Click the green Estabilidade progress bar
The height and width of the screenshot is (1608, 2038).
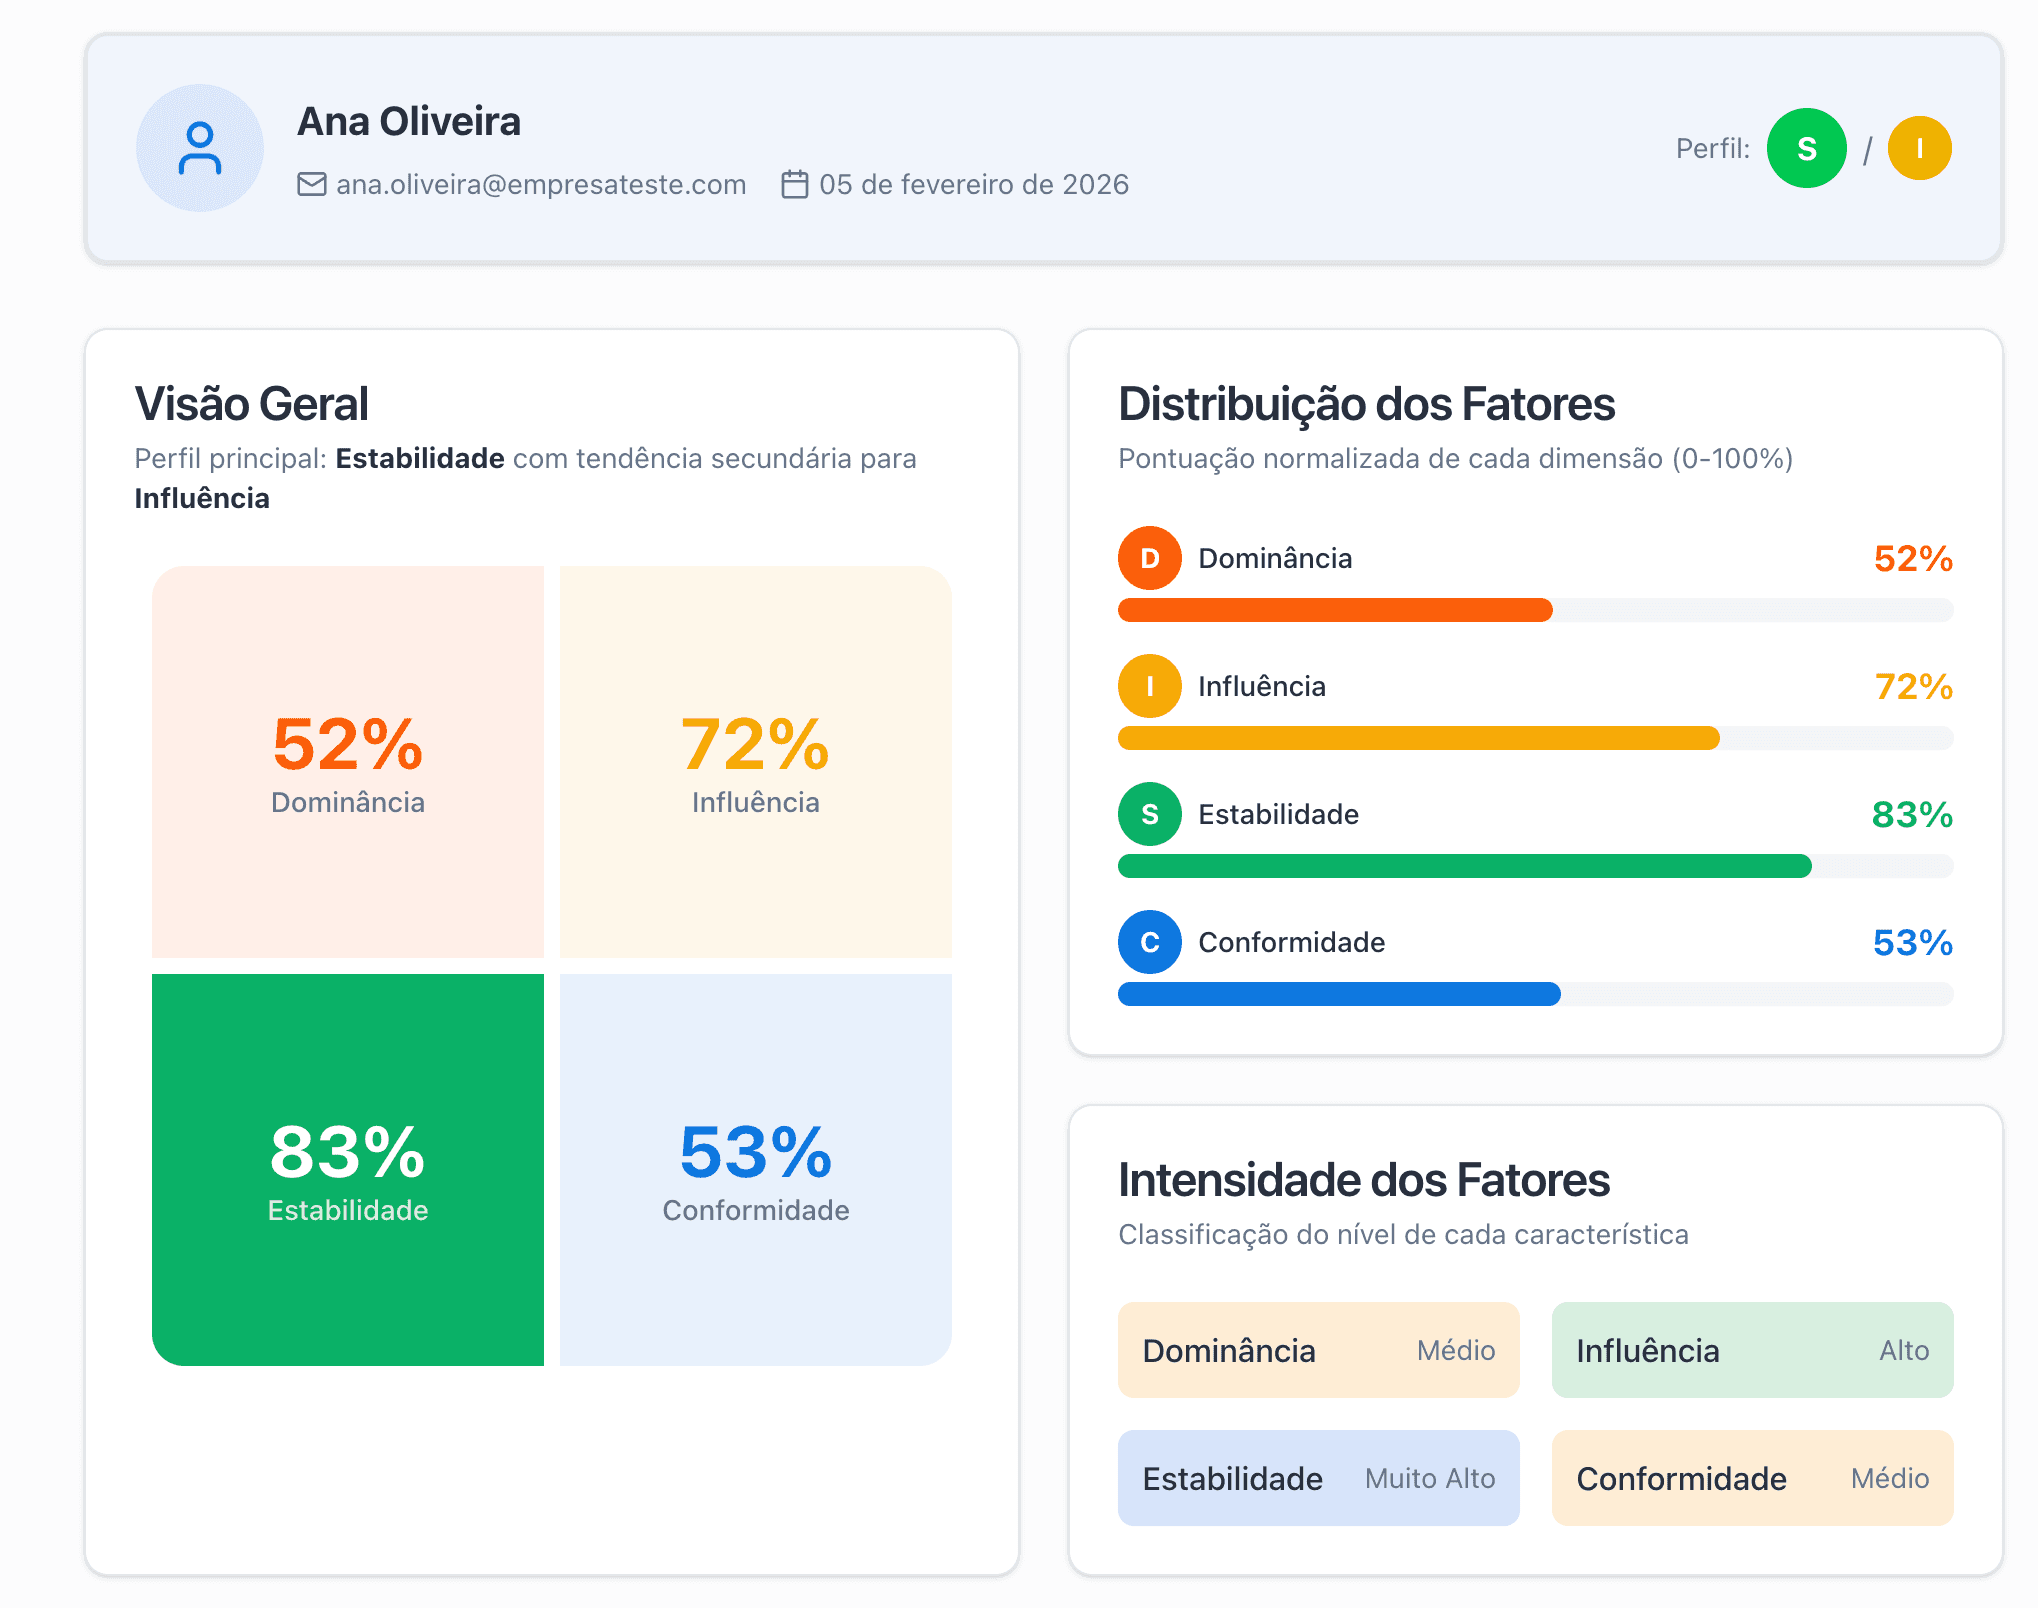coord(1464,866)
